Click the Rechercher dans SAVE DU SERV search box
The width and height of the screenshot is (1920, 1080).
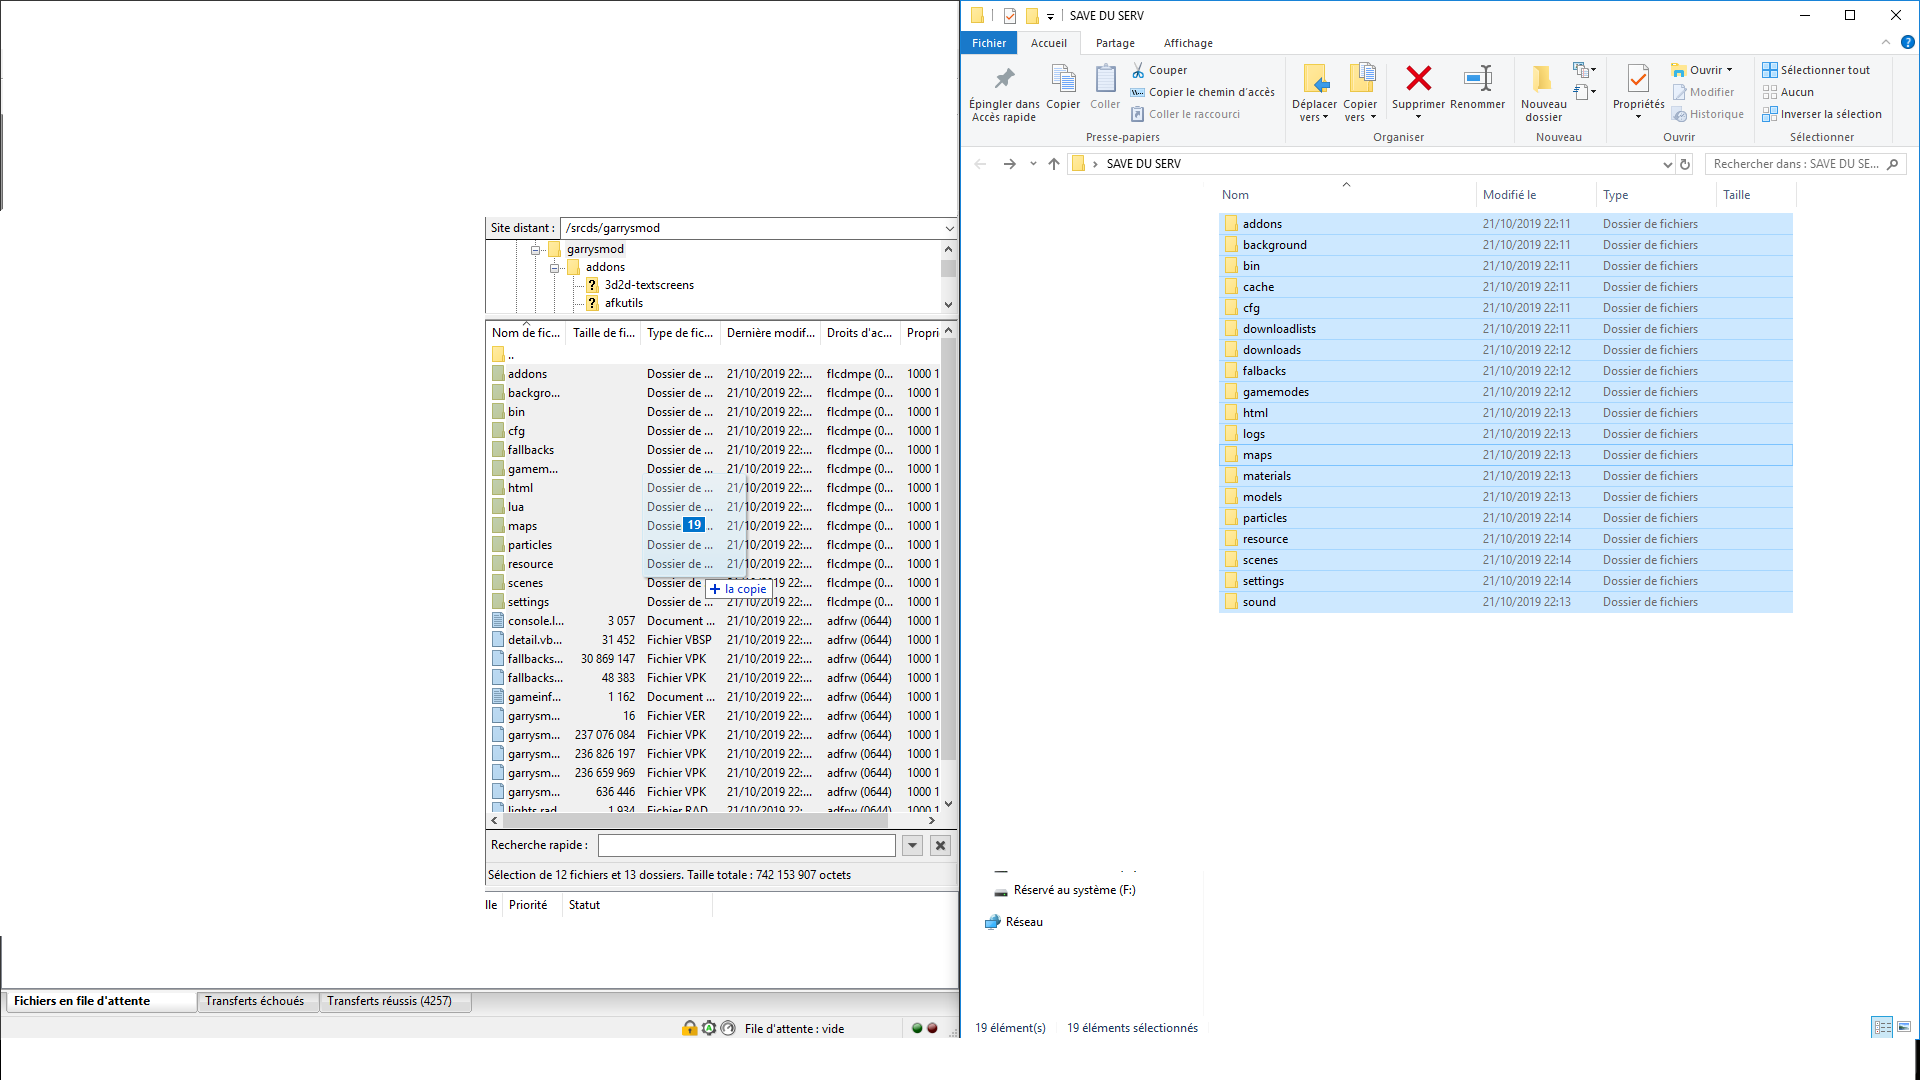tap(1805, 164)
